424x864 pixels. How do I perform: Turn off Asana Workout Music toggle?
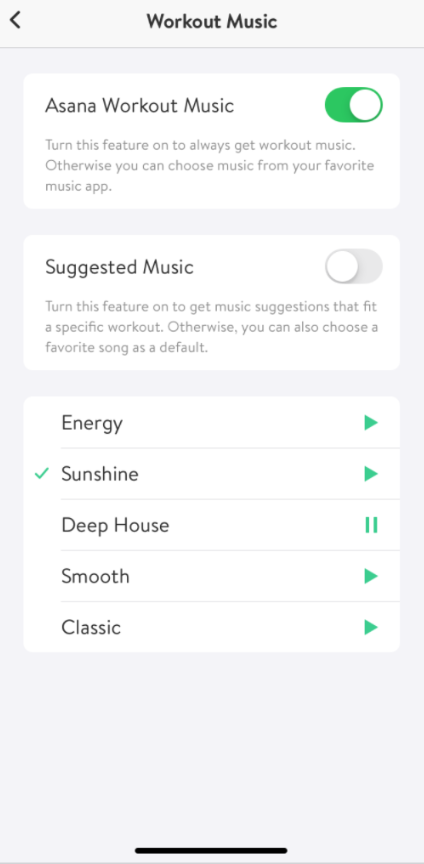coord(353,105)
